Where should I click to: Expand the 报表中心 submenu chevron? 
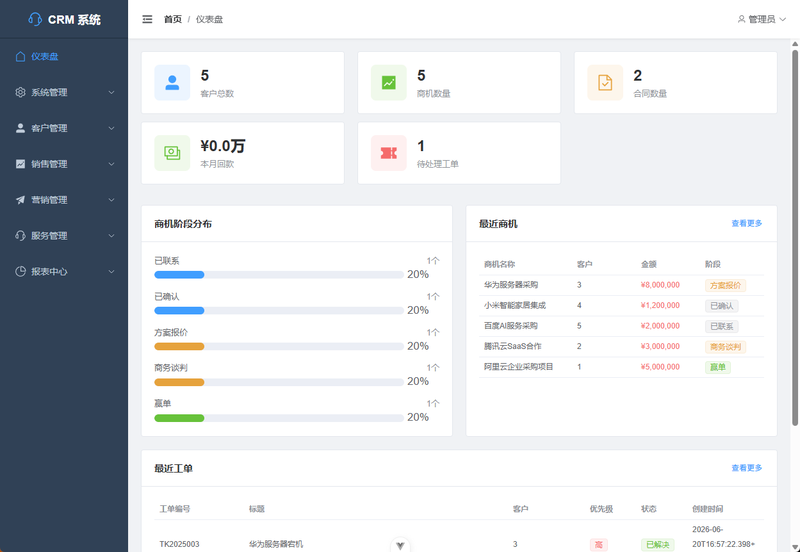point(111,271)
